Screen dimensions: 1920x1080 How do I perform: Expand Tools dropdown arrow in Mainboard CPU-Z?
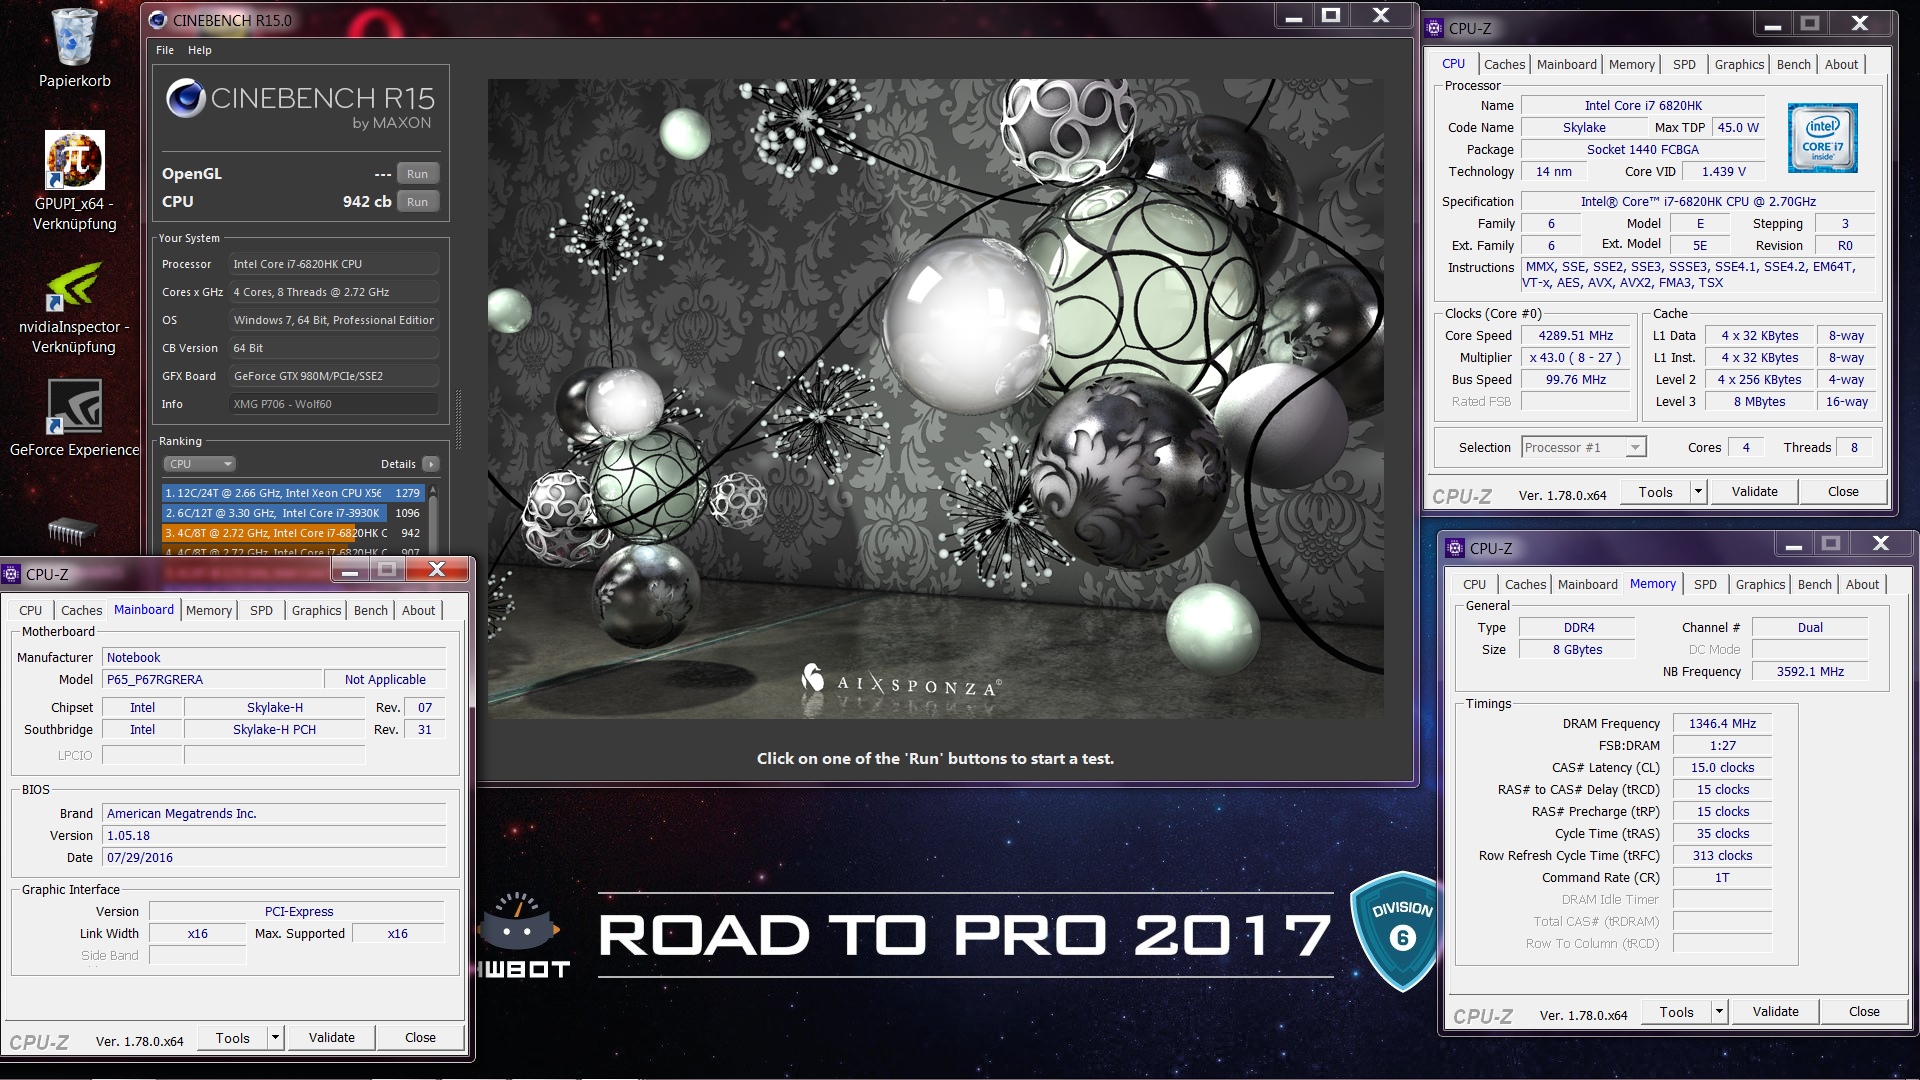click(275, 1038)
